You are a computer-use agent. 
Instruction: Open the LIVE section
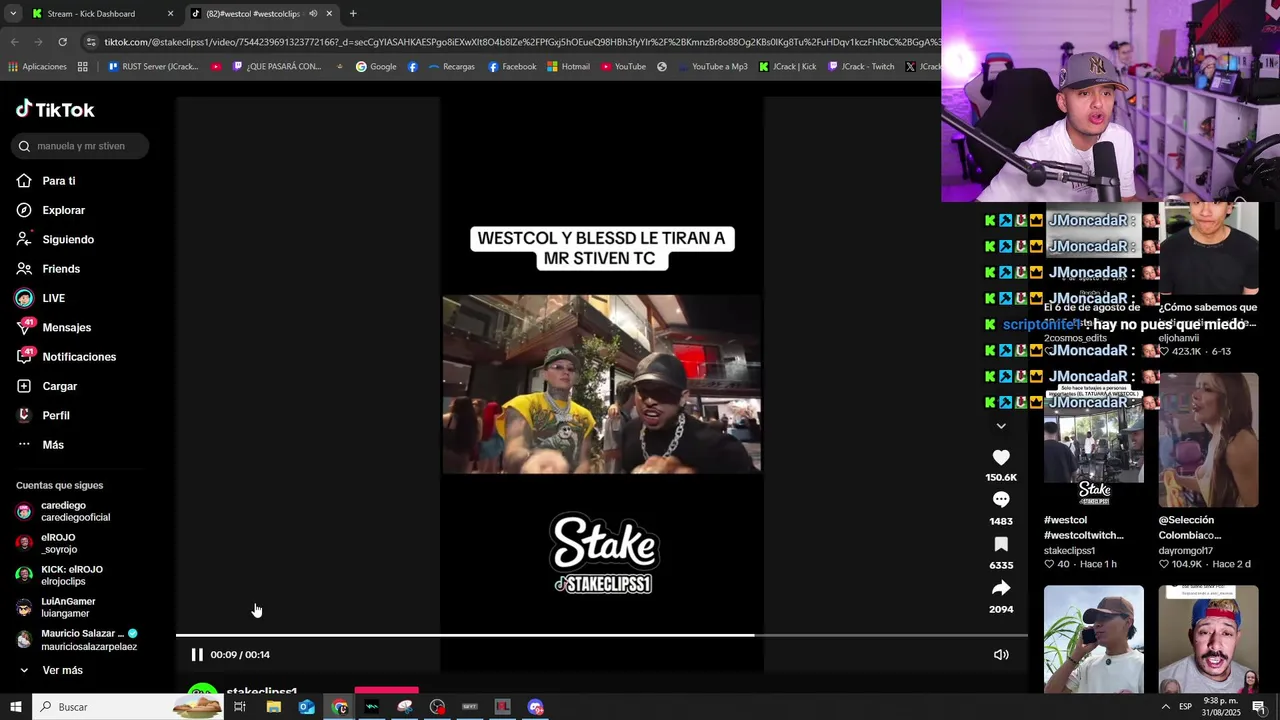[x=53, y=298]
